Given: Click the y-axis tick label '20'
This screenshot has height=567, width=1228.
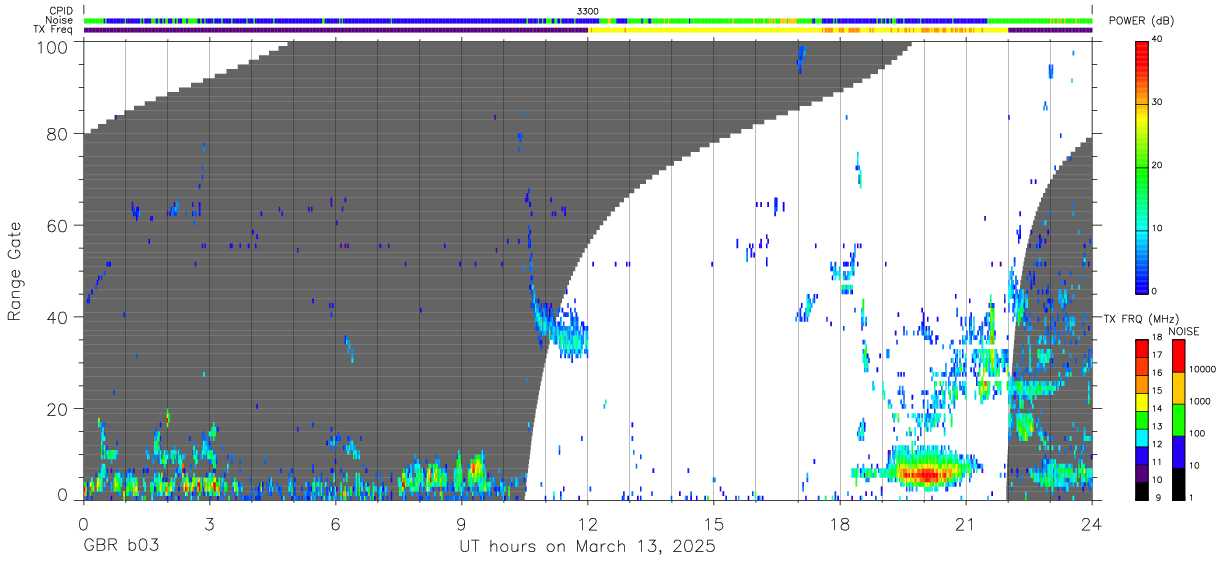Looking at the screenshot, I should point(57,408).
